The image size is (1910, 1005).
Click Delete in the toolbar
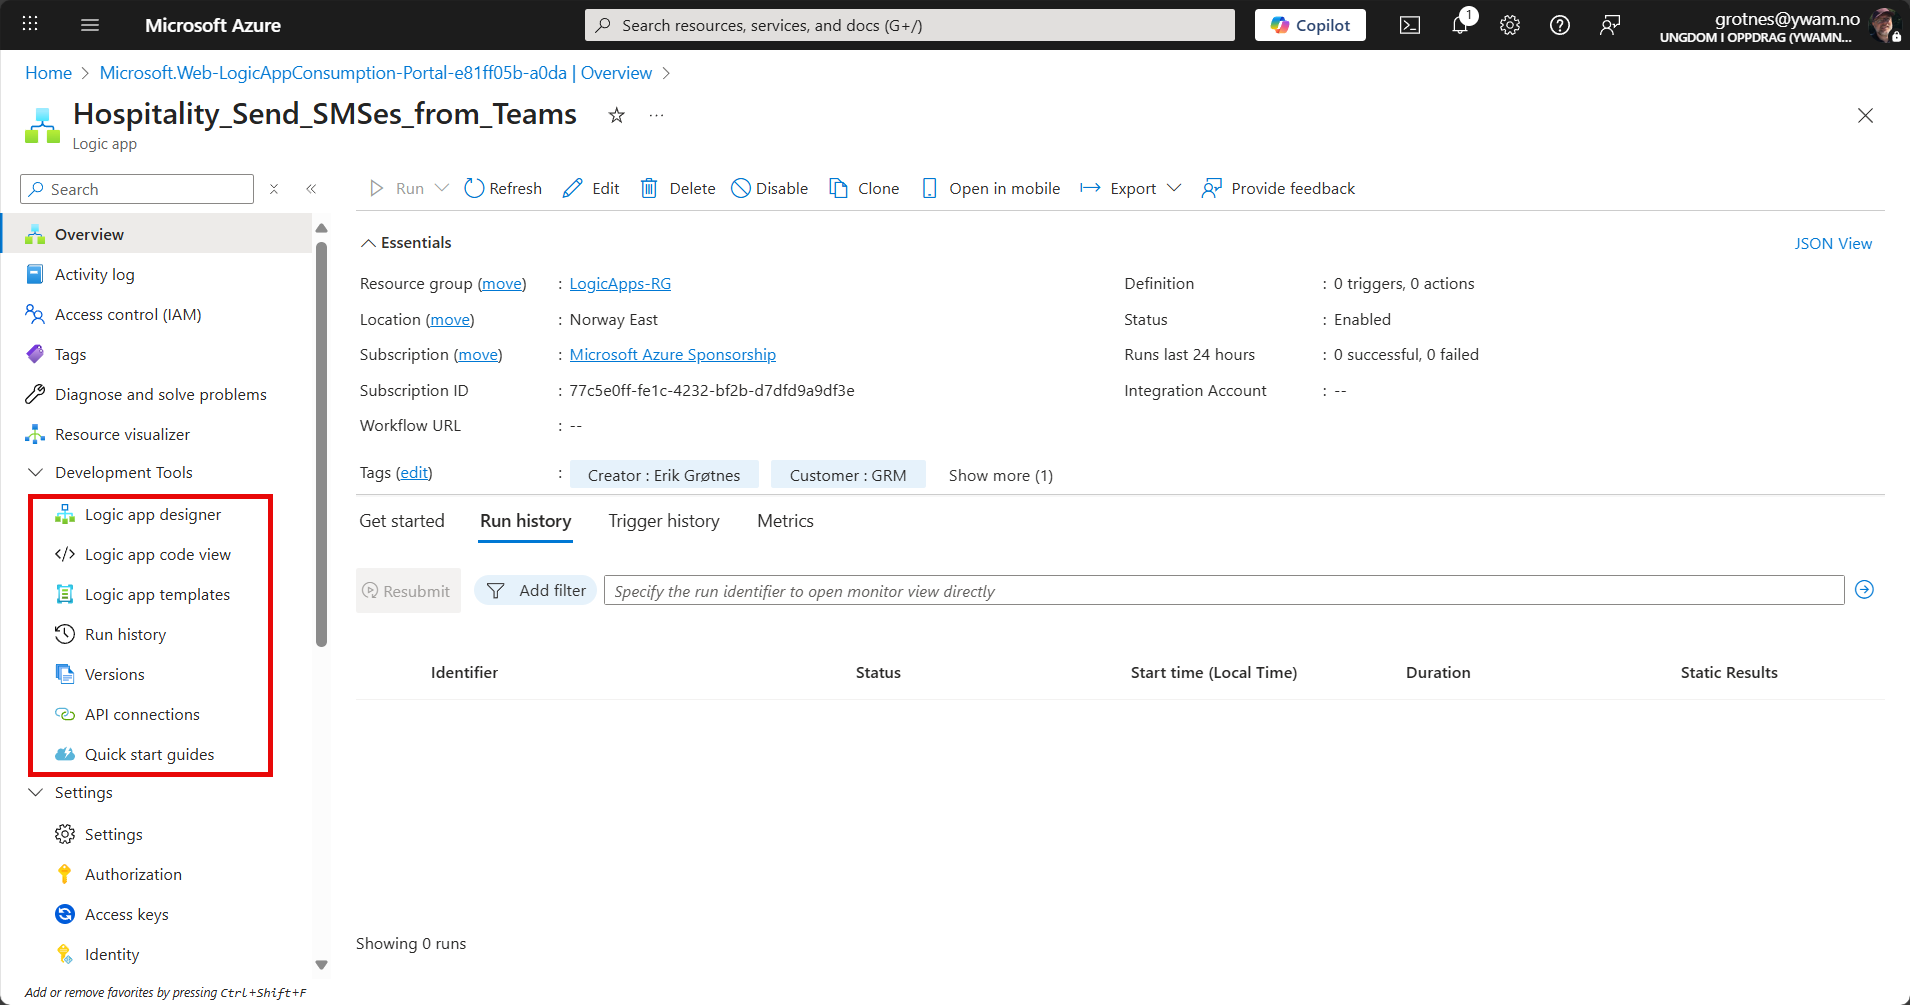tap(678, 188)
